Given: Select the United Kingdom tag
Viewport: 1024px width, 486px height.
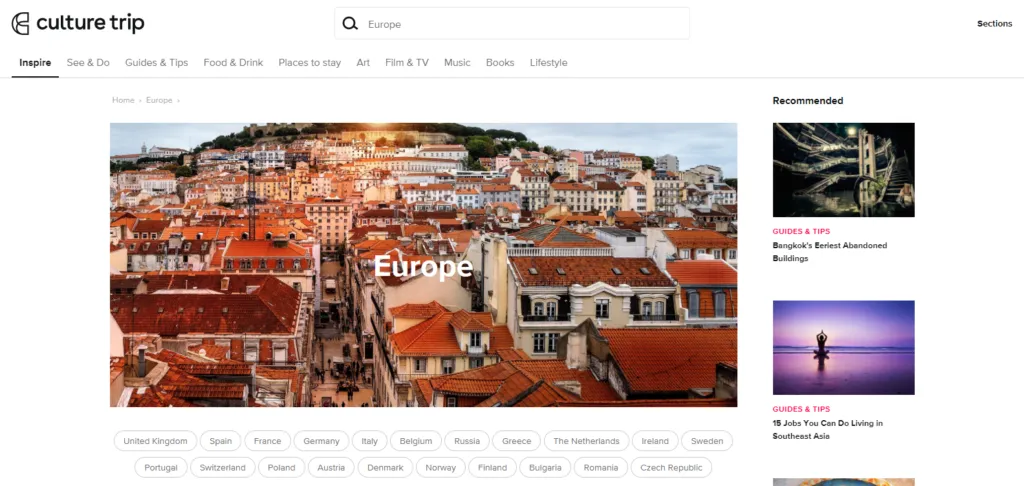Looking at the screenshot, I should point(155,441).
